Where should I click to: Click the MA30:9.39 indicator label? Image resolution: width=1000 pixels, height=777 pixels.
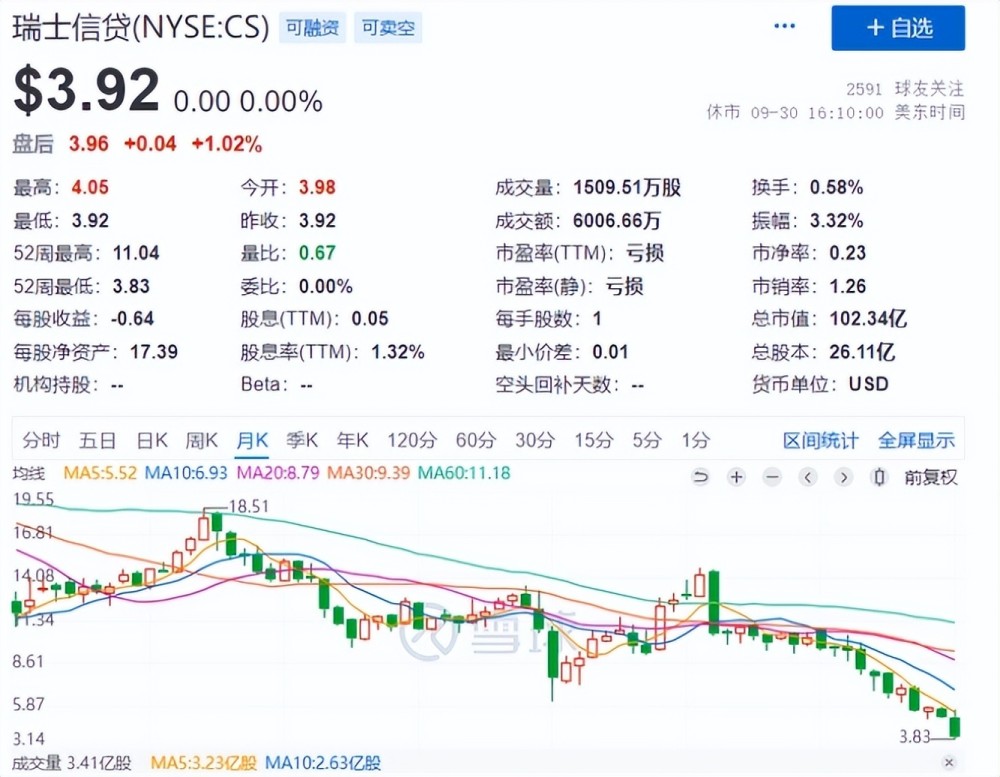point(369,473)
